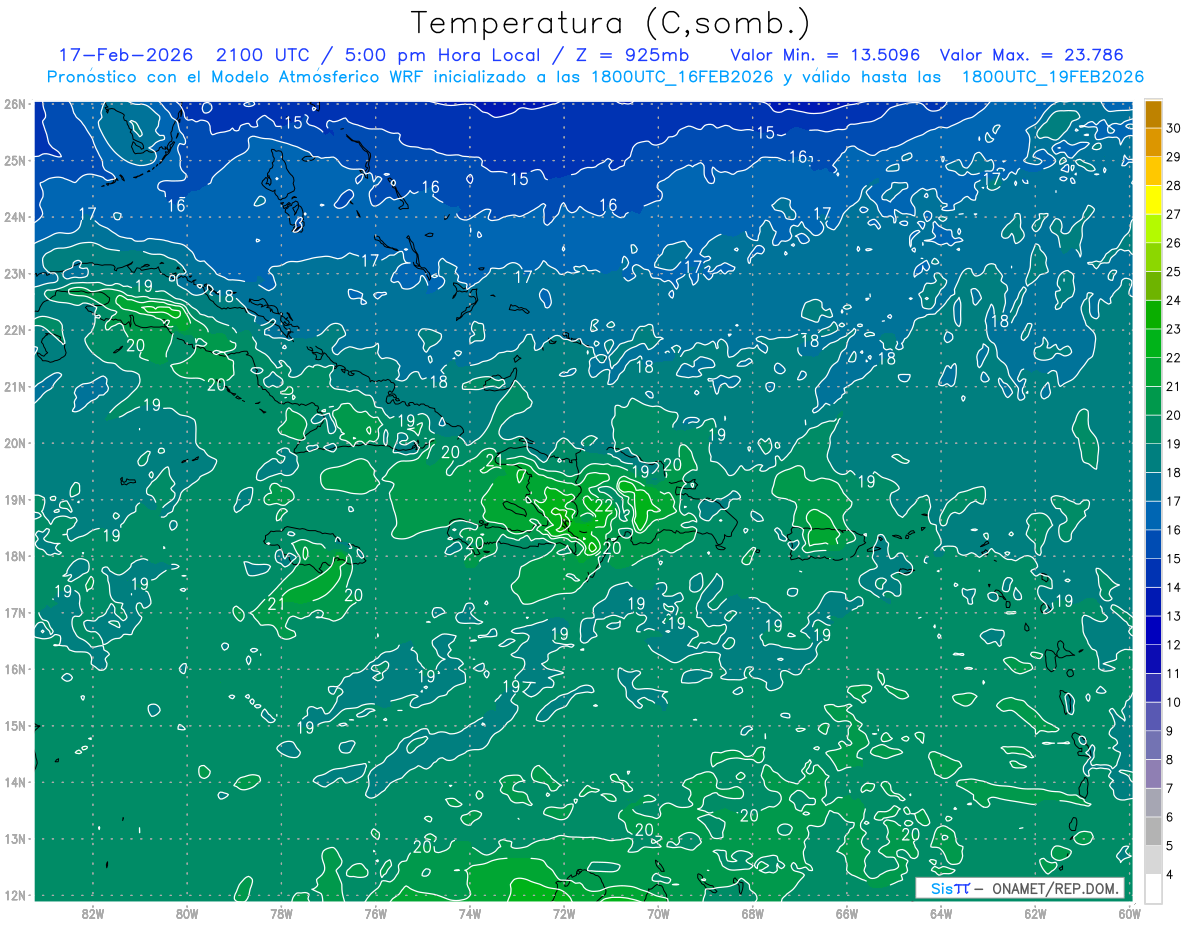The image size is (1200, 927).
Task: Click the '64W' longitude label
Action: pyautogui.click(x=941, y=913)
